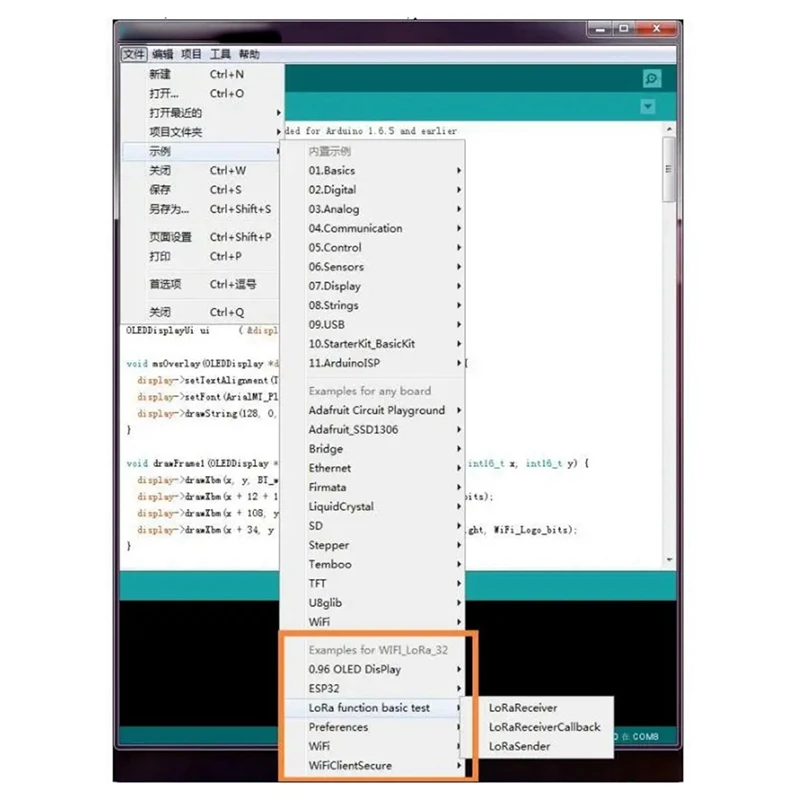Select LoRa function basic test entry
The height and width of the screenshot is (800, 800).
[x=373, y=708]
